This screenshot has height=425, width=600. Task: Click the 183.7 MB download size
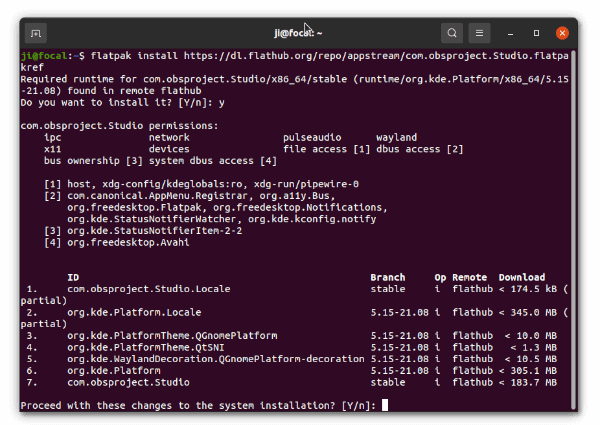(533, 382)
